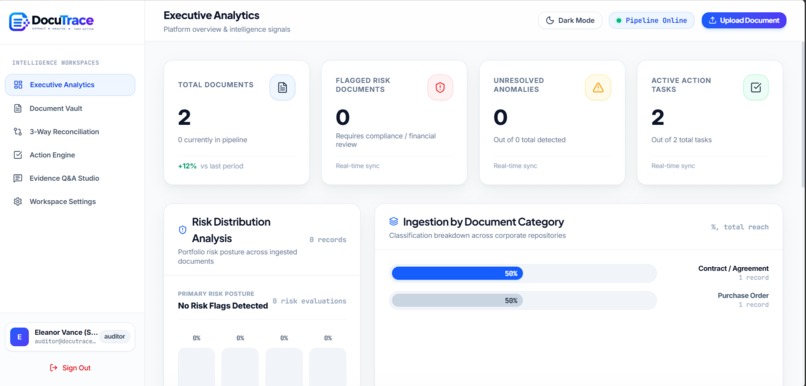
Task: Click the Sign Out link
Action: click(x=70, y=367)
